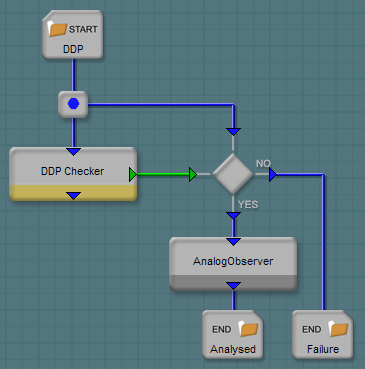Select the END Failure node
Image resolution: width=365 pixels, height=369 pixels.
(x=323, y=334)
